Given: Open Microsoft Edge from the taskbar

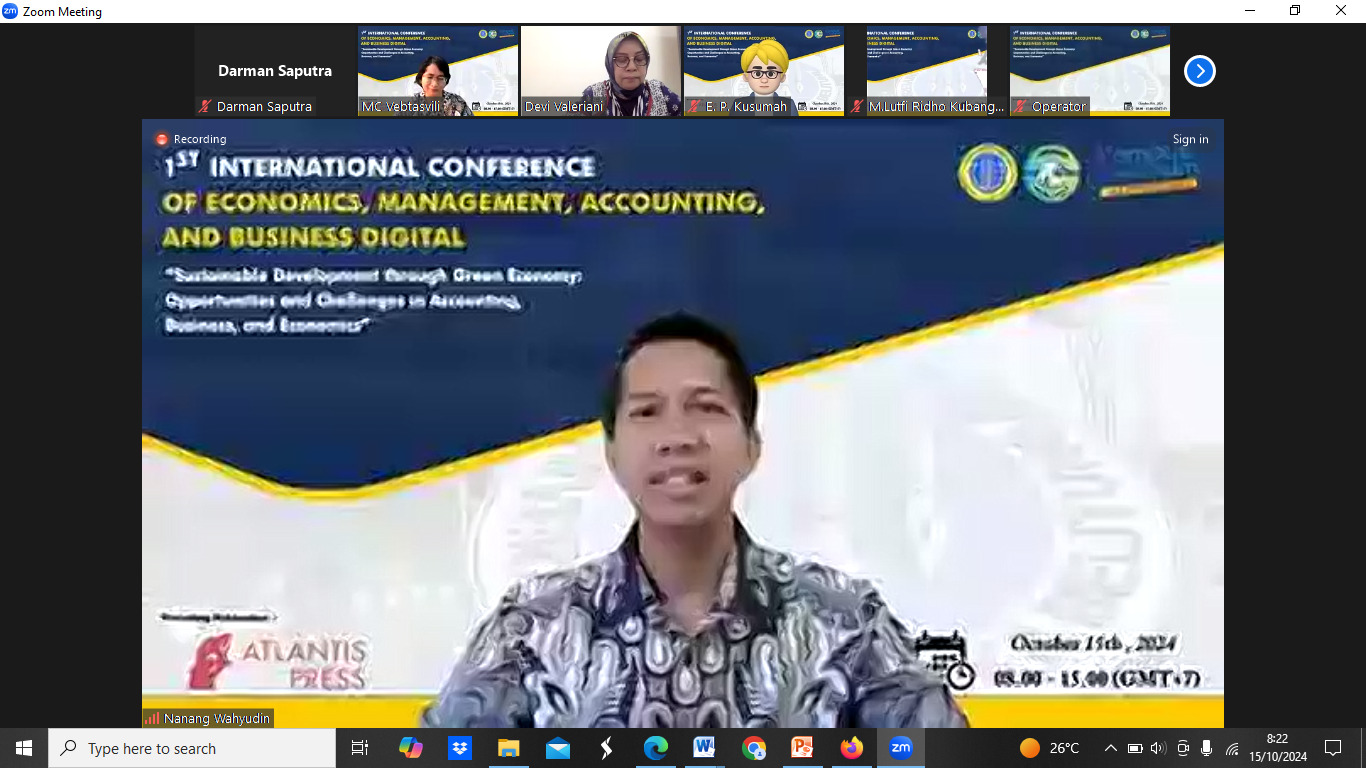Looking at the screenshot, I should (x=655, y=748).
